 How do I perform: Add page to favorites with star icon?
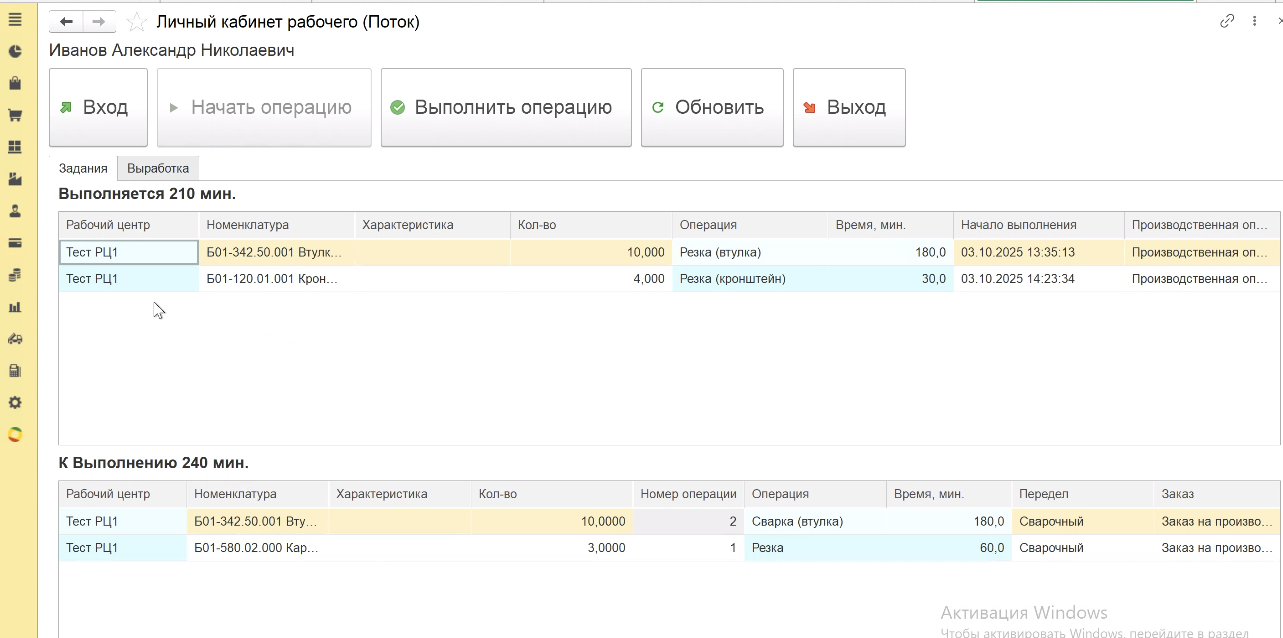point(137,22)
